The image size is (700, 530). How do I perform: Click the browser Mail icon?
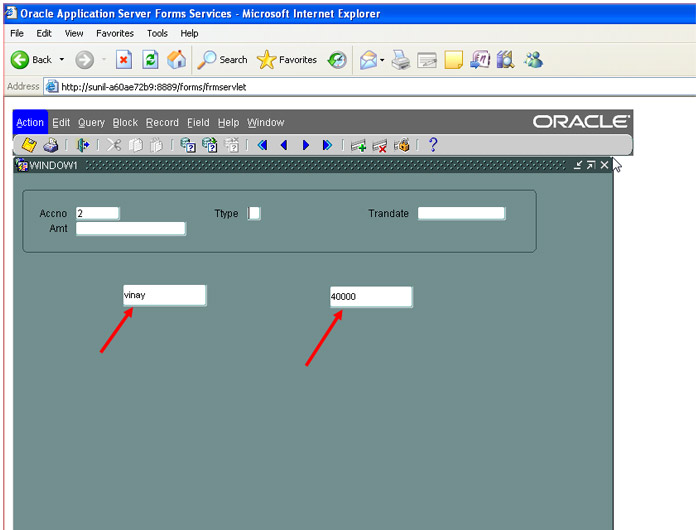click(368, 60)
